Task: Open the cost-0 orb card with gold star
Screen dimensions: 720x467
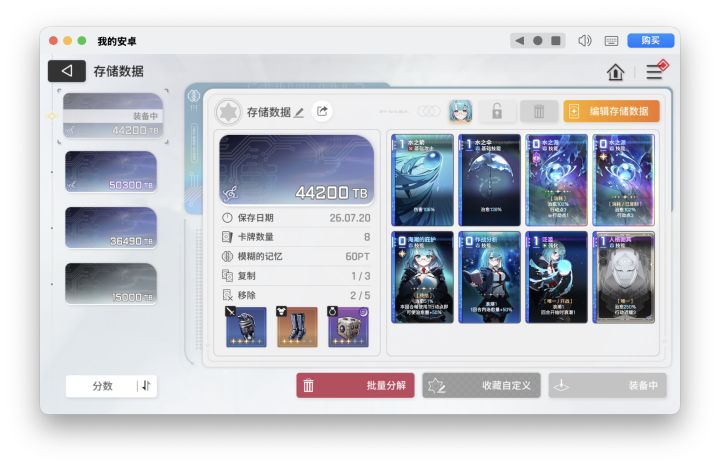Action: coord(624,180)
